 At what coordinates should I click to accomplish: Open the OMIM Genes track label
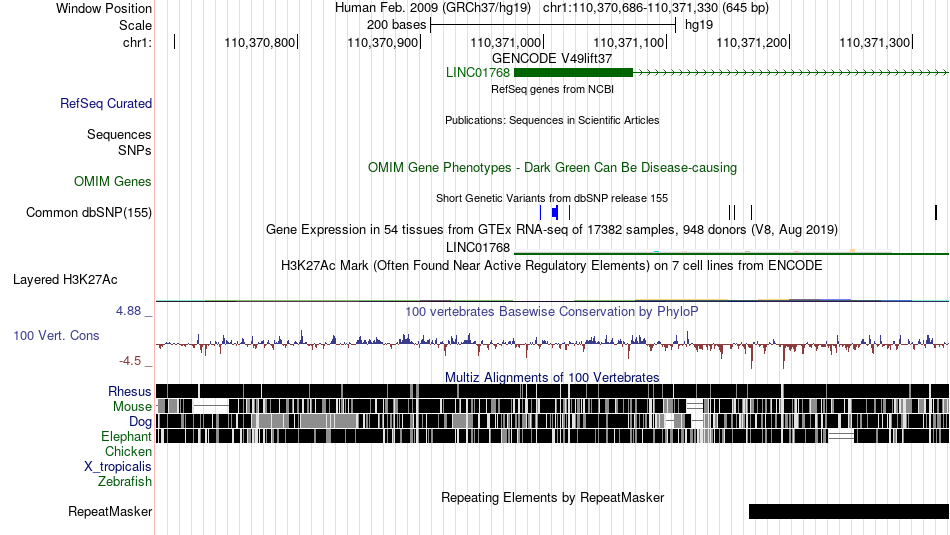[113, 182]
